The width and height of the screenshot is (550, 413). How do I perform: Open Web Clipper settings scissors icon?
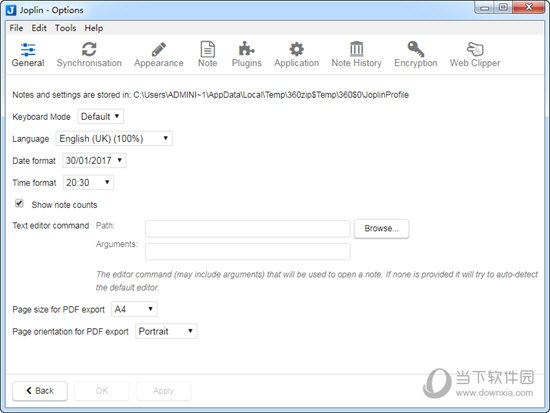(475, 49)
